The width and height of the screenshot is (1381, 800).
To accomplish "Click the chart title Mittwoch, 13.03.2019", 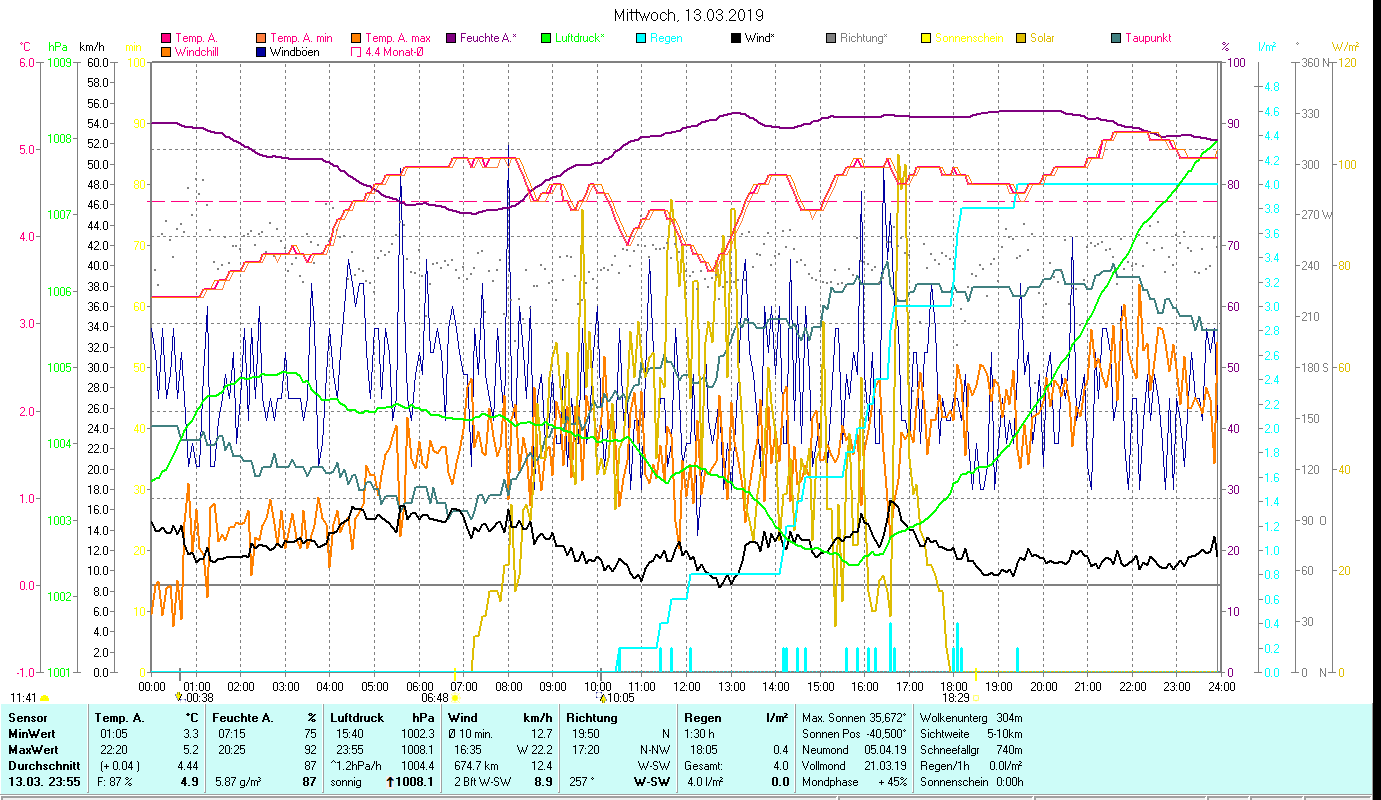I will (689, 15).
